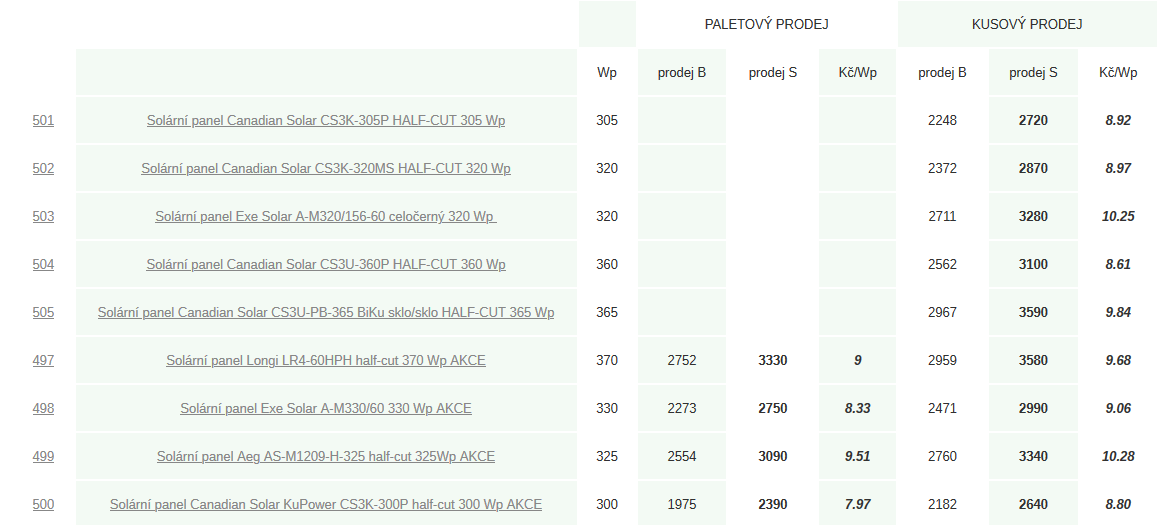Screen dimensions: 1160x525
Task: Open Longi LR4-60HPH half-cut 370 Wp link
Action: [326, 360]
